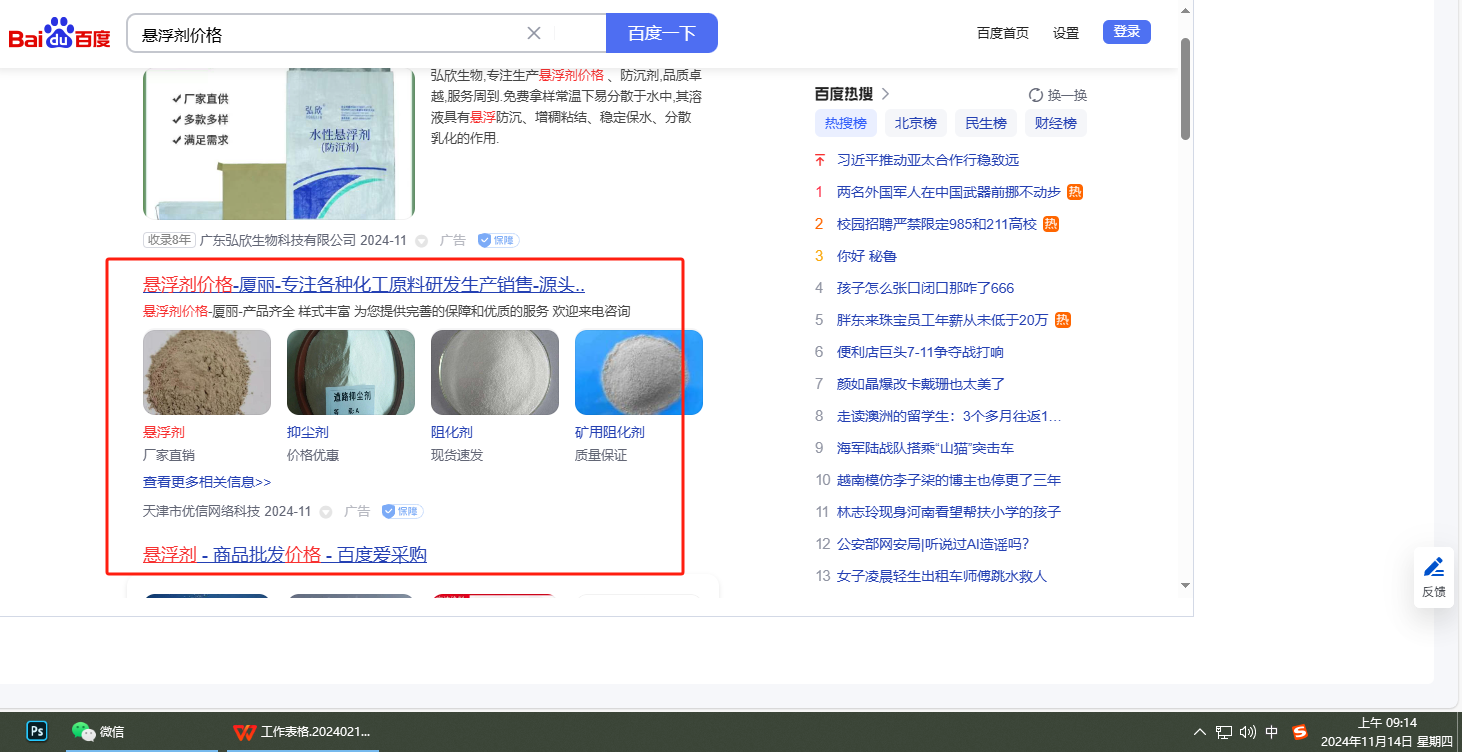Click the 保障 badge beside 广东弘欣生物科技

[498, 240]
